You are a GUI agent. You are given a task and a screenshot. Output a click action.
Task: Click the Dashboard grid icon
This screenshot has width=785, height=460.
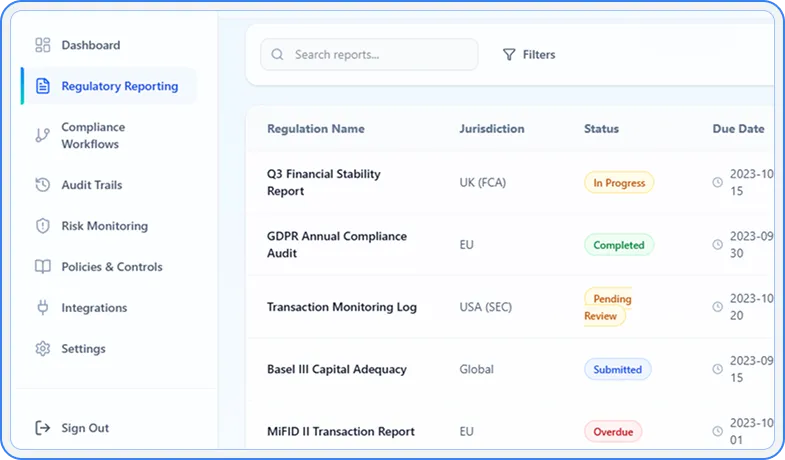pos(42,45)
